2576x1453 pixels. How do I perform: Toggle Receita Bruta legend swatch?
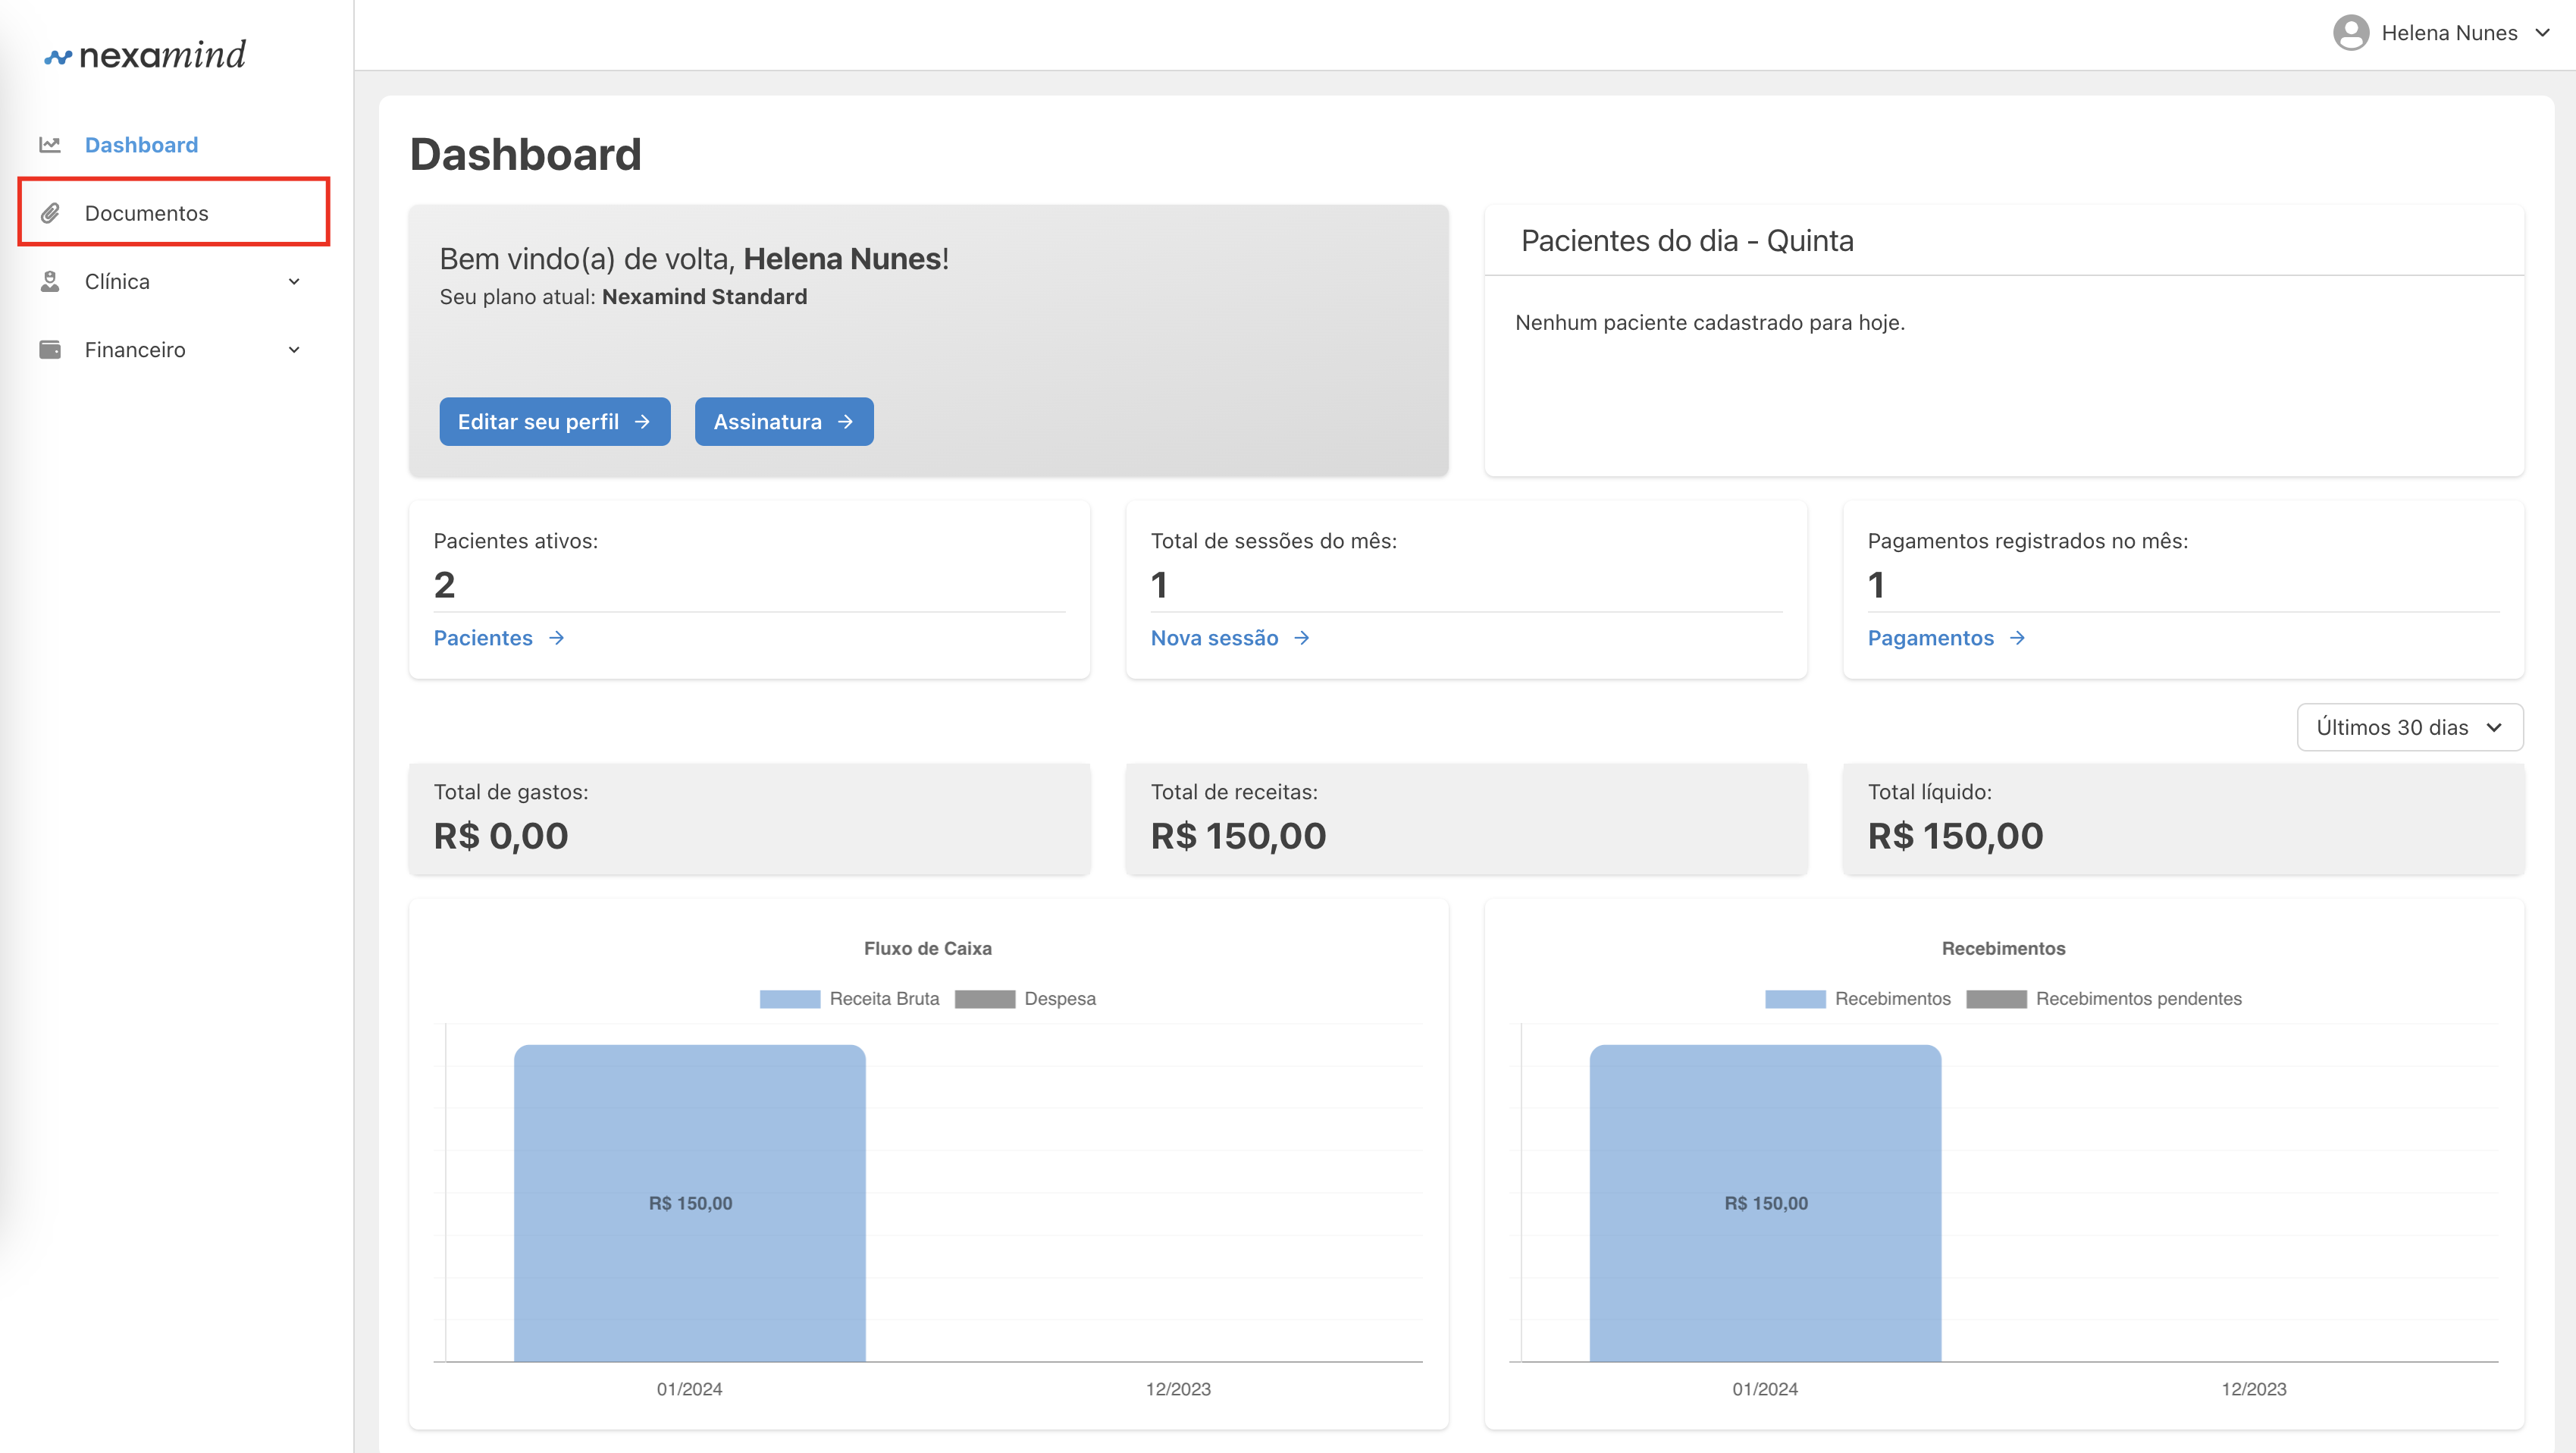(x=789, y=999)
